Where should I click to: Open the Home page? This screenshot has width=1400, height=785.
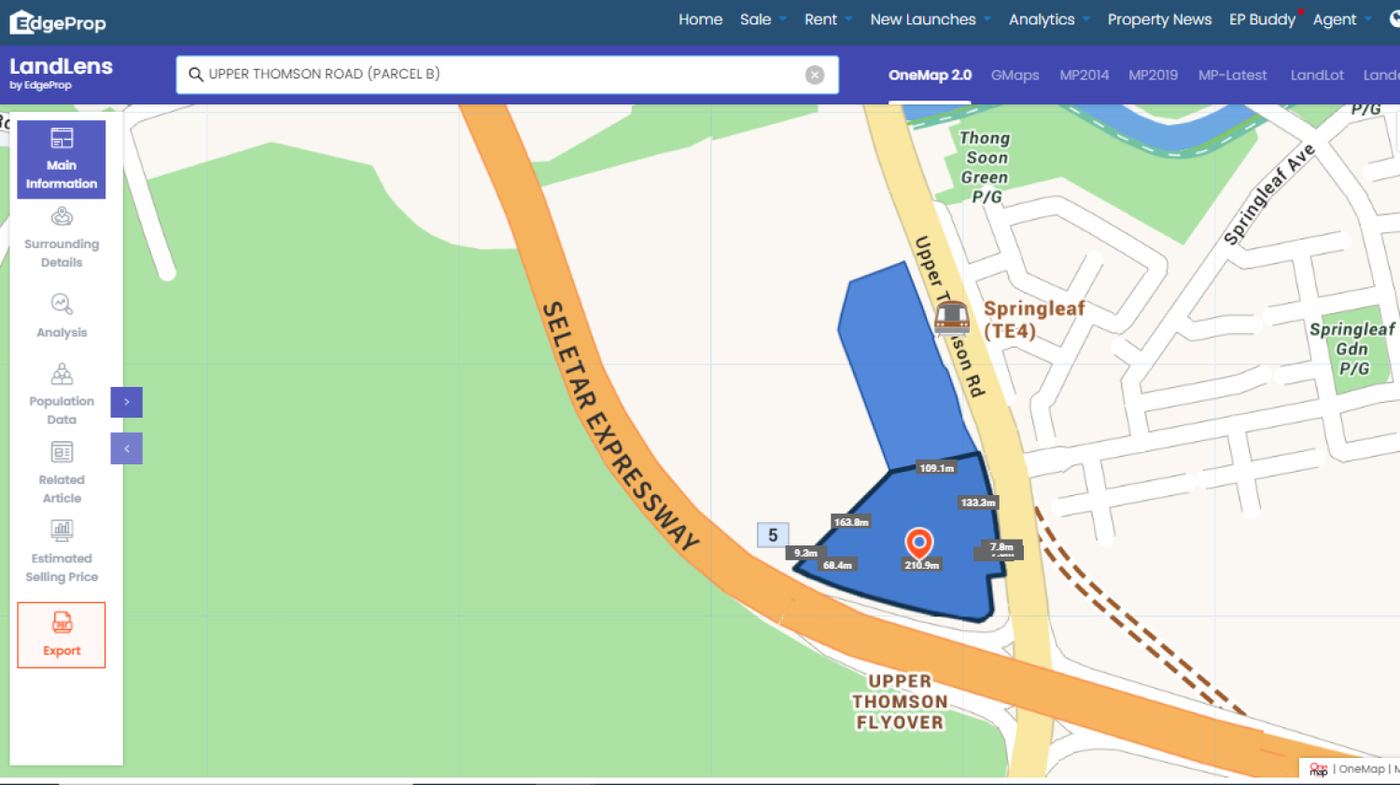[x=700, y=19]
